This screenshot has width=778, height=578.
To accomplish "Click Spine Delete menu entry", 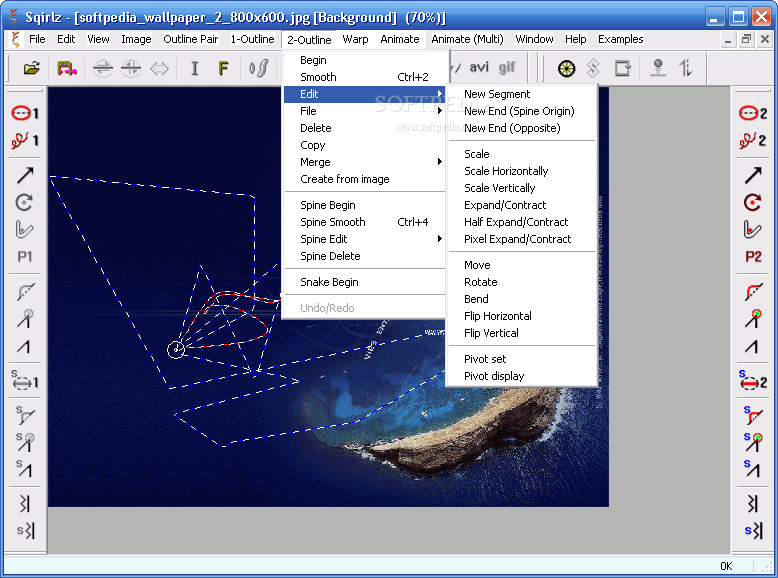I will pos(364,256).
